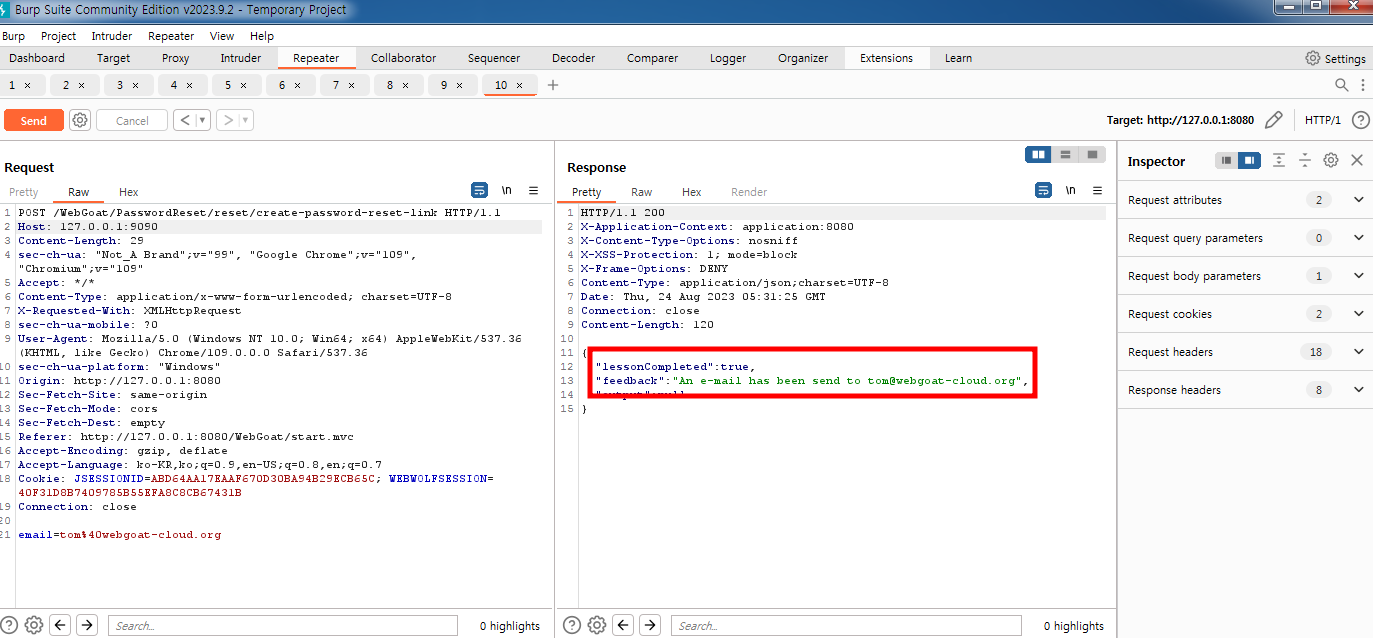Switch to Repeater tab 5

pos(228,85)
